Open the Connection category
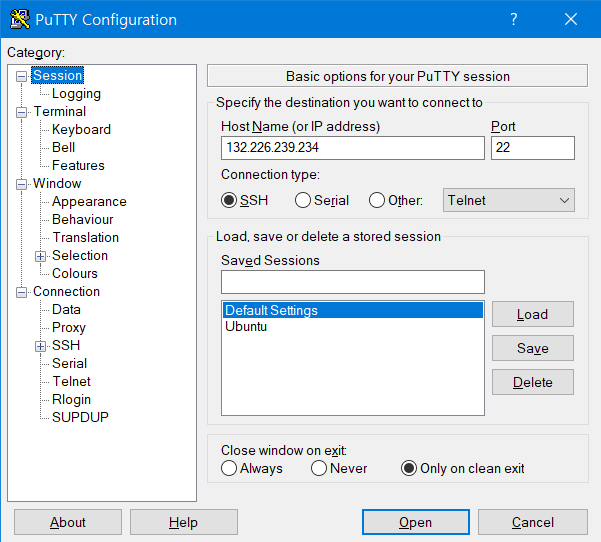The height and width of the screenshot is (542, 601). (x=66, y=292)
